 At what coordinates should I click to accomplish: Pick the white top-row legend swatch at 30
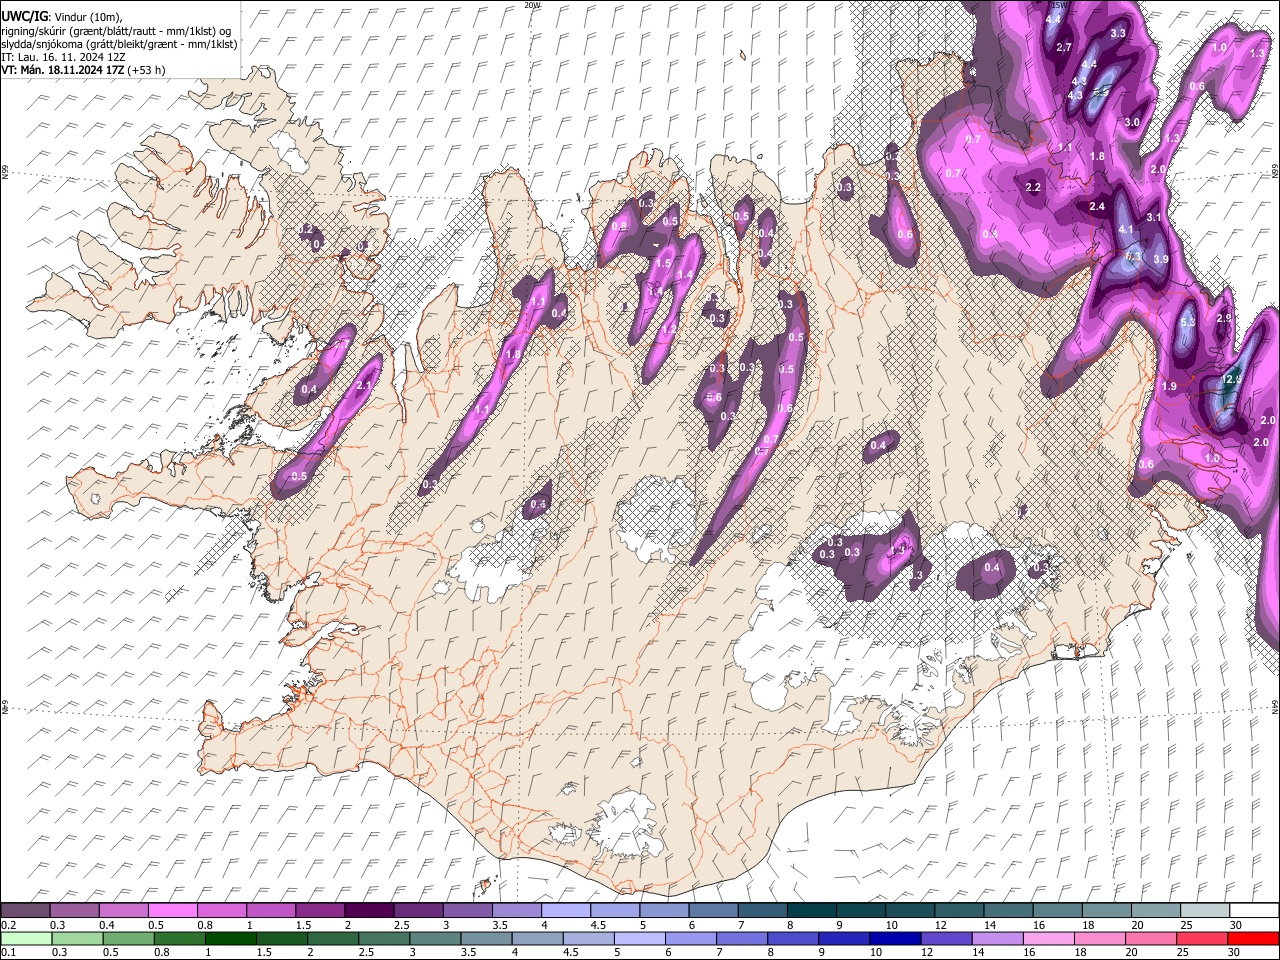coord(1254,910)
